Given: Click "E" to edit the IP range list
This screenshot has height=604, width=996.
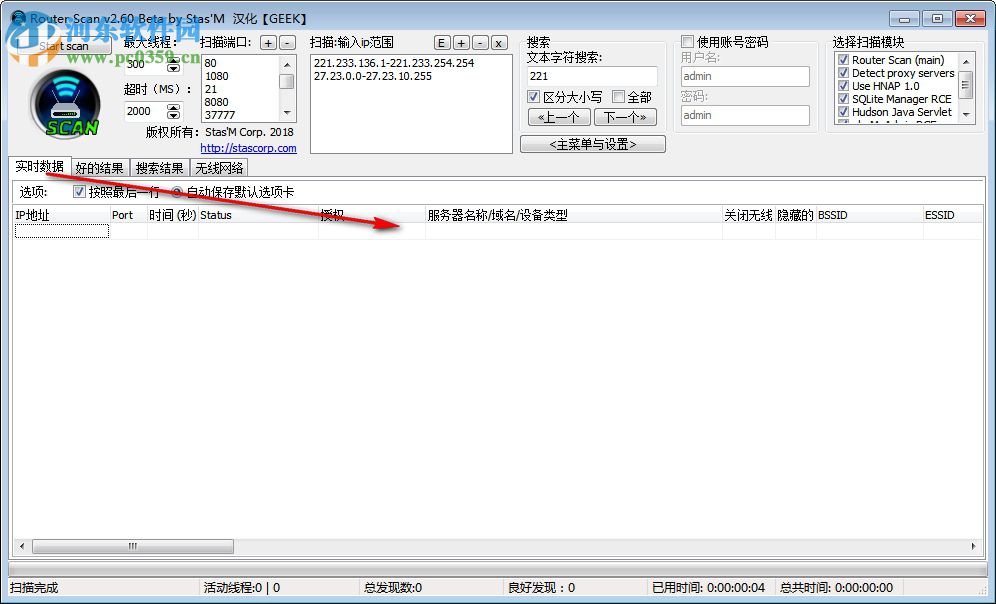Looking at the screenshot, I should [x=441, y=42].
